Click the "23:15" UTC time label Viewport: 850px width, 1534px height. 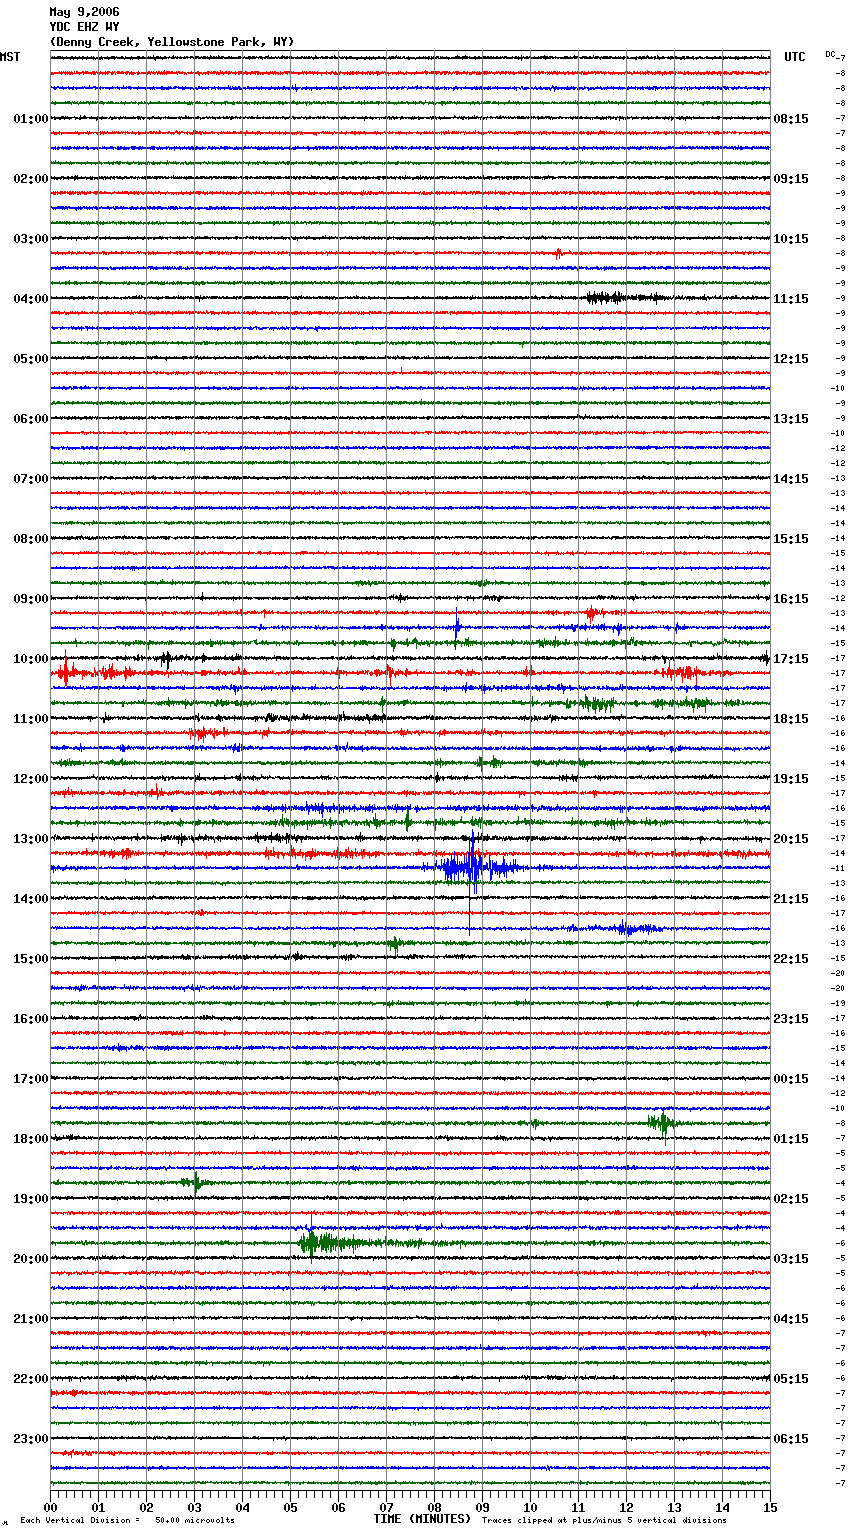pos(791,1019)
